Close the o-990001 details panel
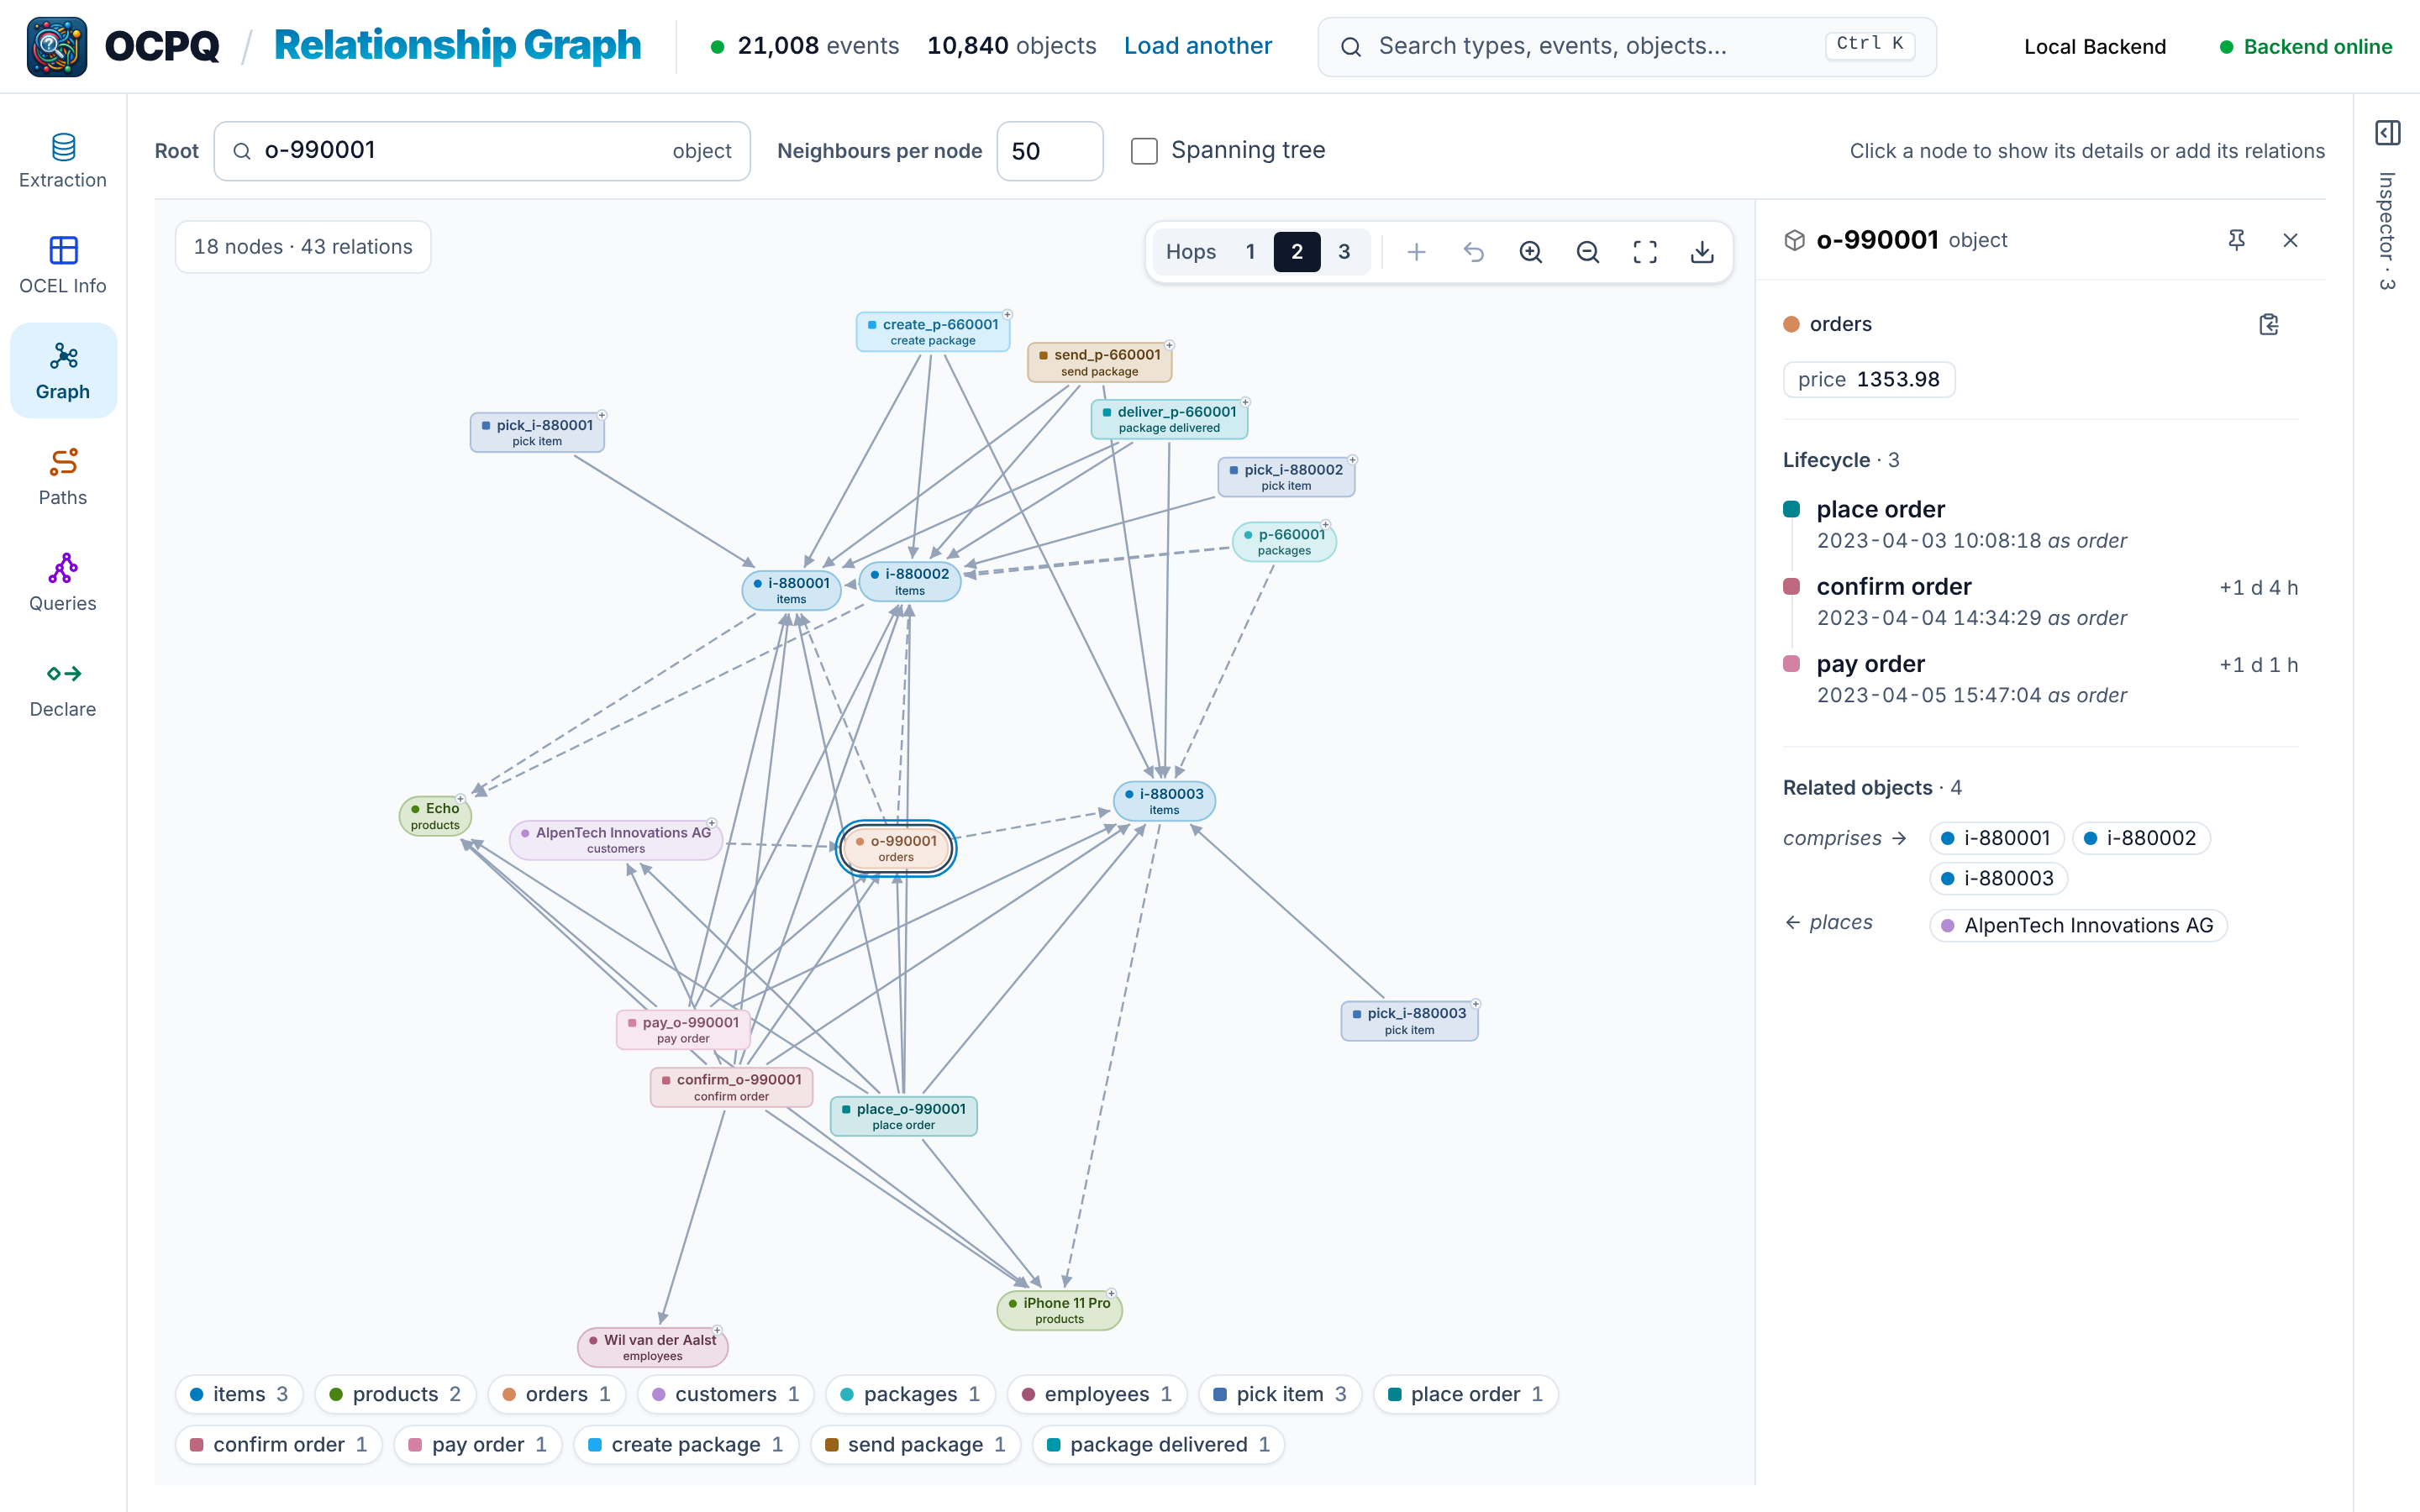 point(2290,240)
